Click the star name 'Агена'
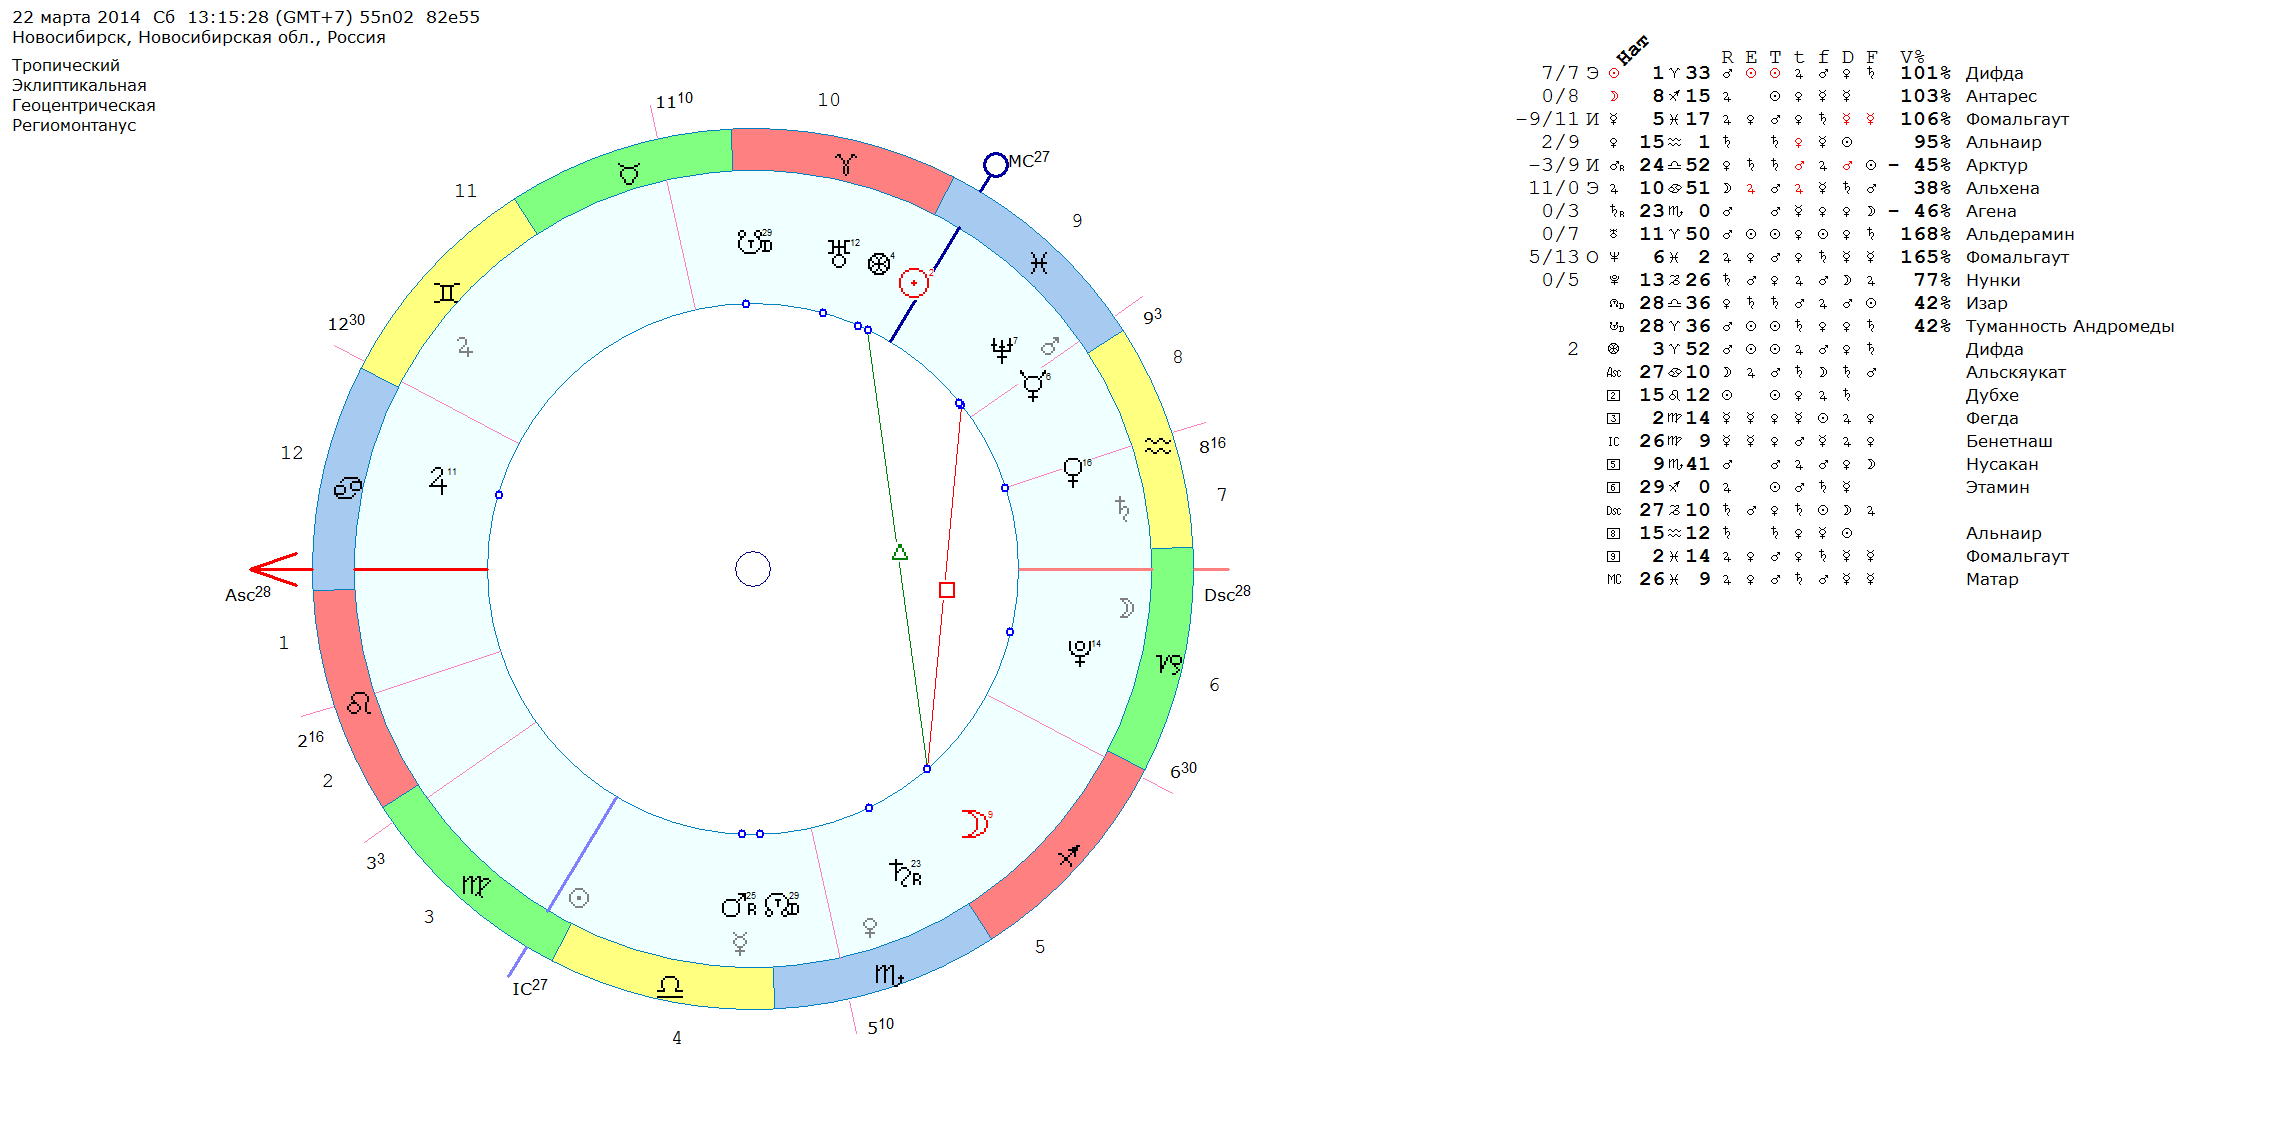2295x1139 pixels. (1991, 211)
